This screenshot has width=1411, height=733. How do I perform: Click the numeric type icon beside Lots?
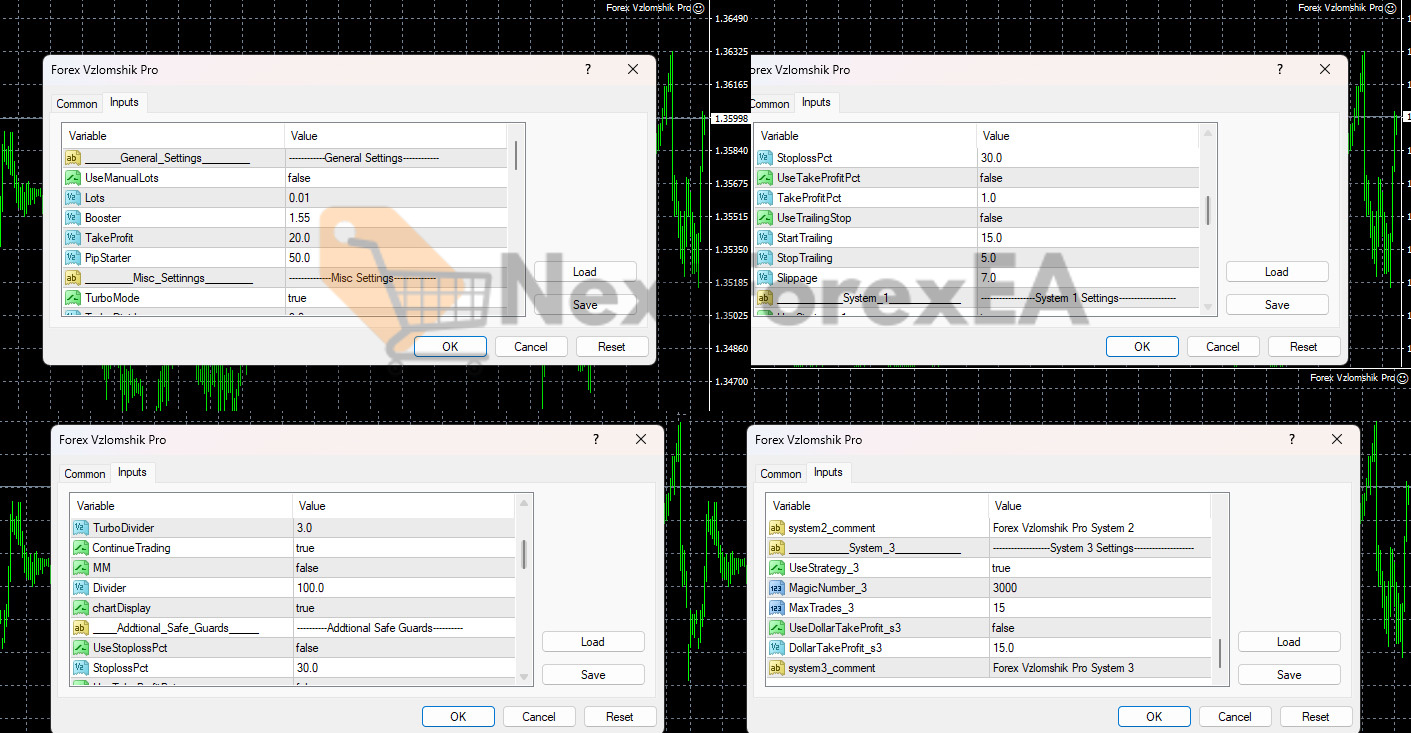[72, 197]
